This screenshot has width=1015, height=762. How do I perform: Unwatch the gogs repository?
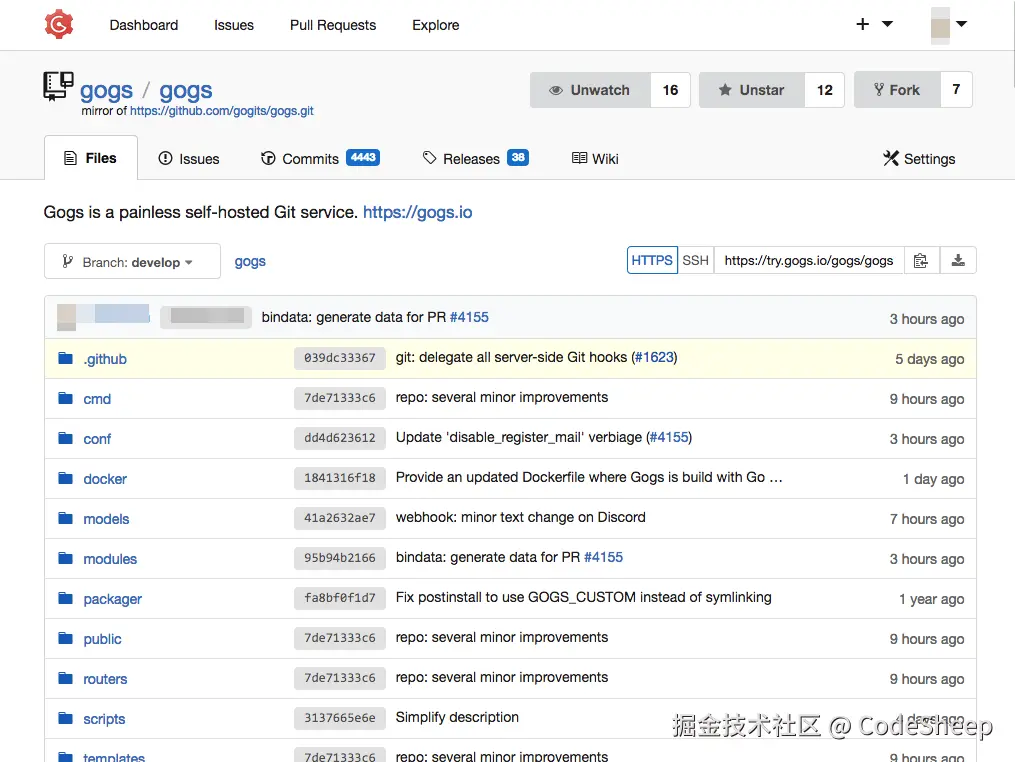tap(590, 90)
